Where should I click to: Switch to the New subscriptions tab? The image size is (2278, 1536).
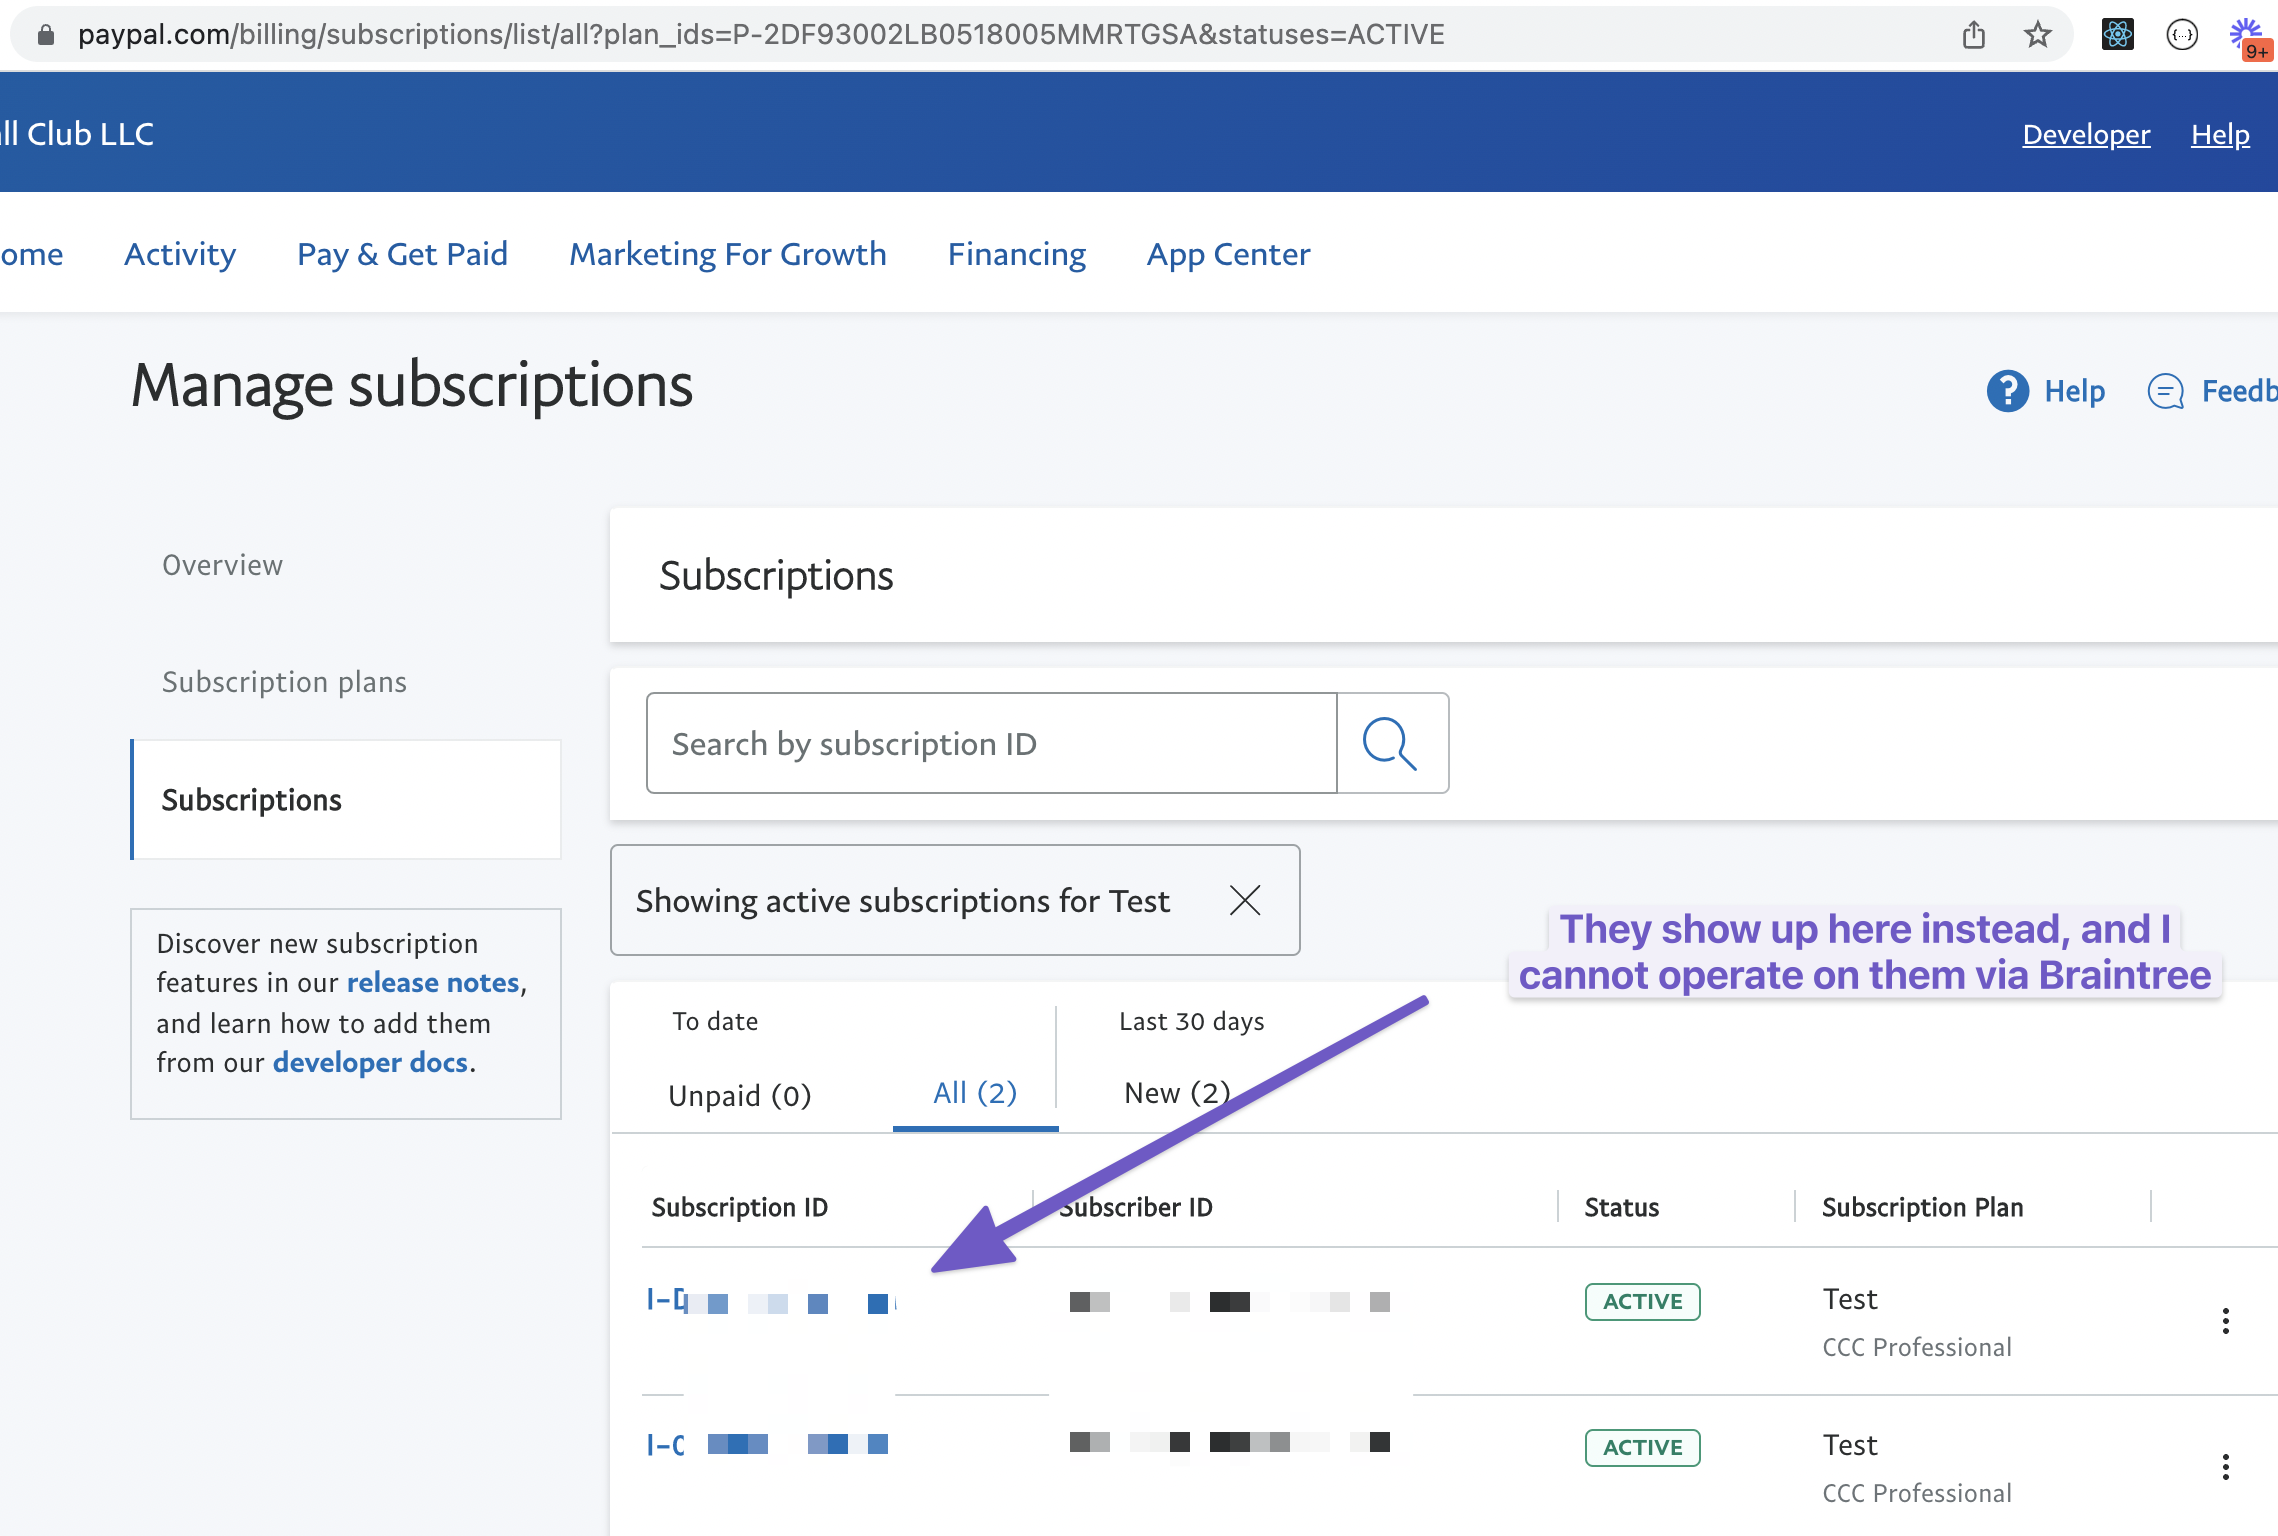[1176, 1092]
